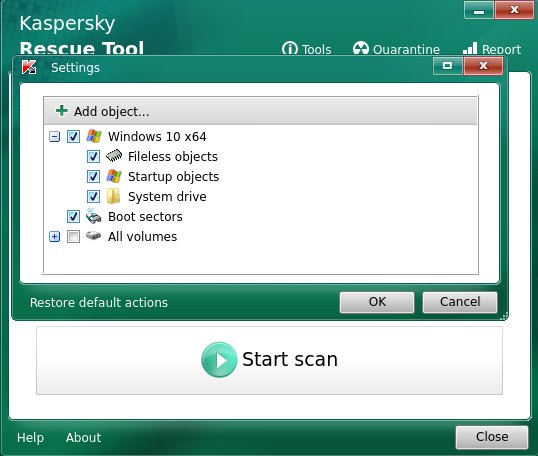Open the About link
Viewport: 538px width, 456px height.
coord(83,437)
